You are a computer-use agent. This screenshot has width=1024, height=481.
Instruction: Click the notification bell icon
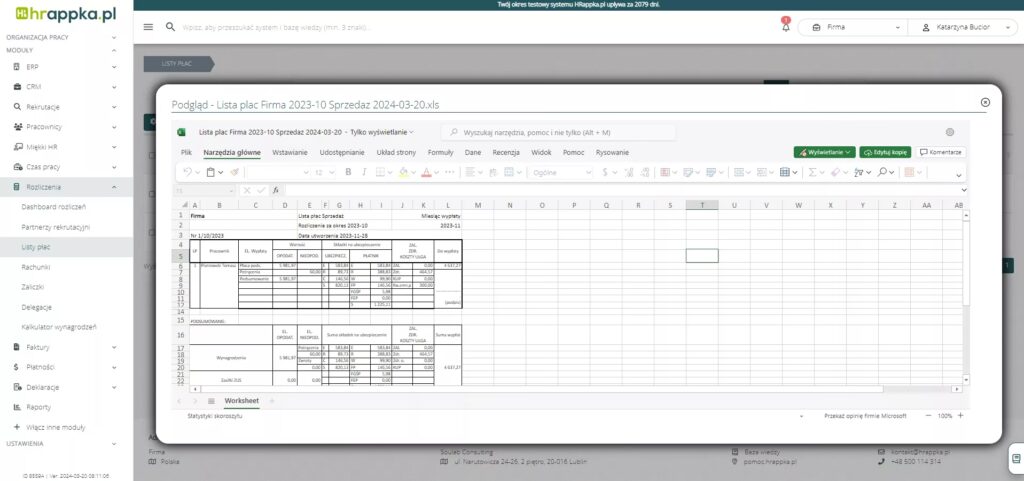[785, 27]
